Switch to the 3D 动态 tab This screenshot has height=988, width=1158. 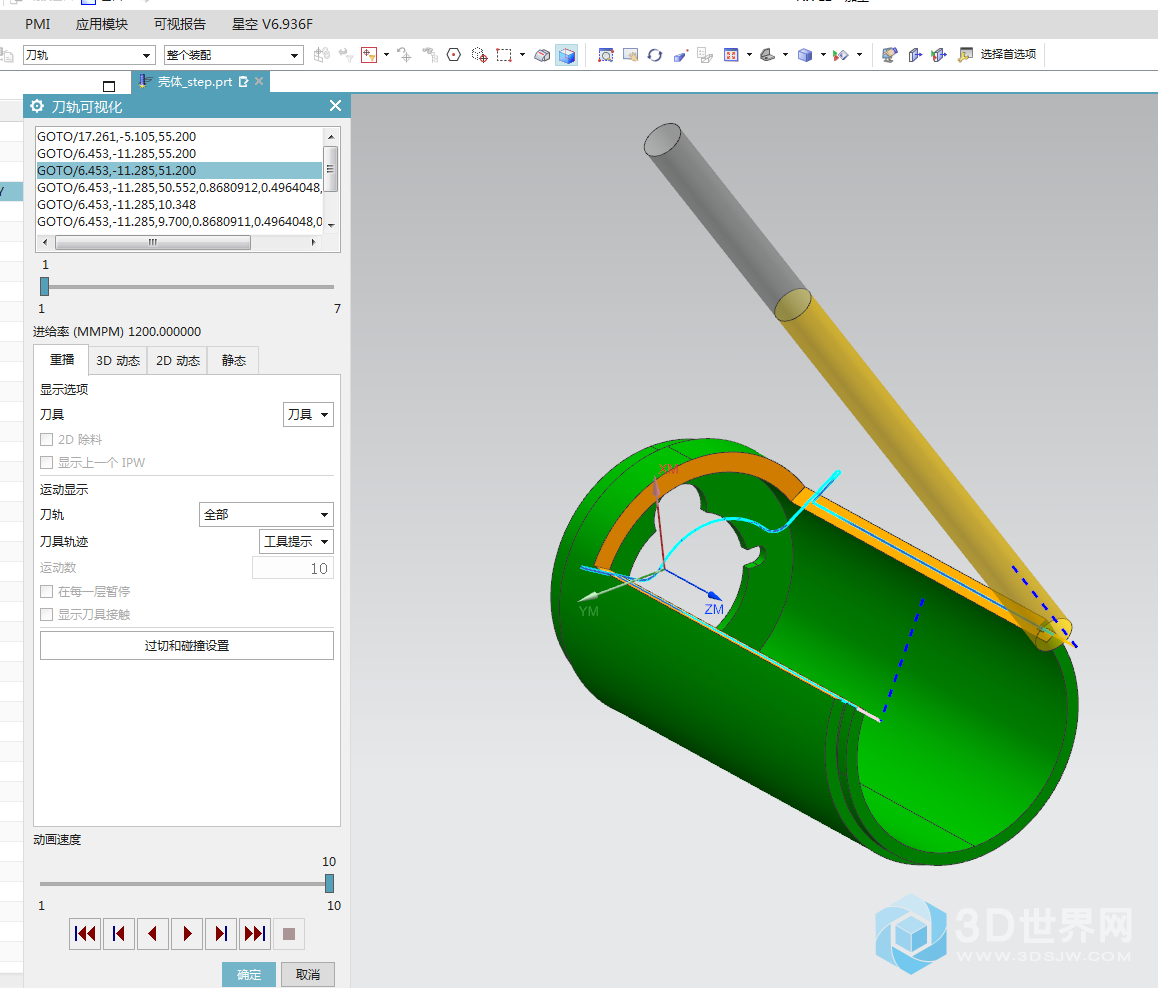coord(118,360)
